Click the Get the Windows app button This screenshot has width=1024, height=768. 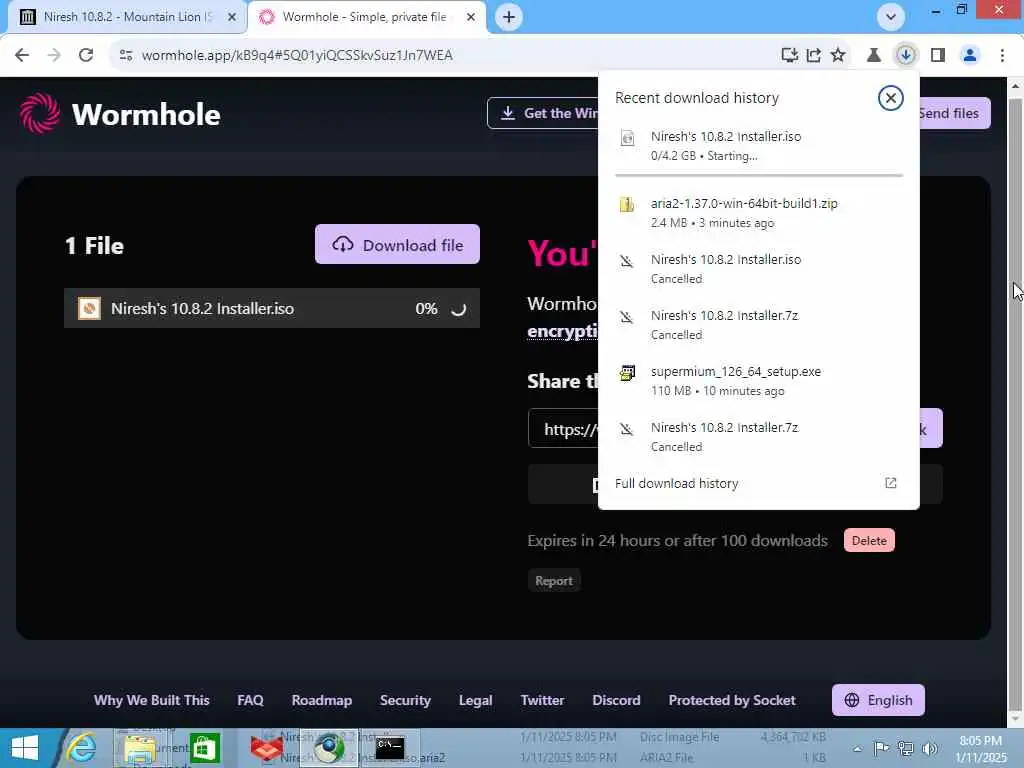point(543,113)
